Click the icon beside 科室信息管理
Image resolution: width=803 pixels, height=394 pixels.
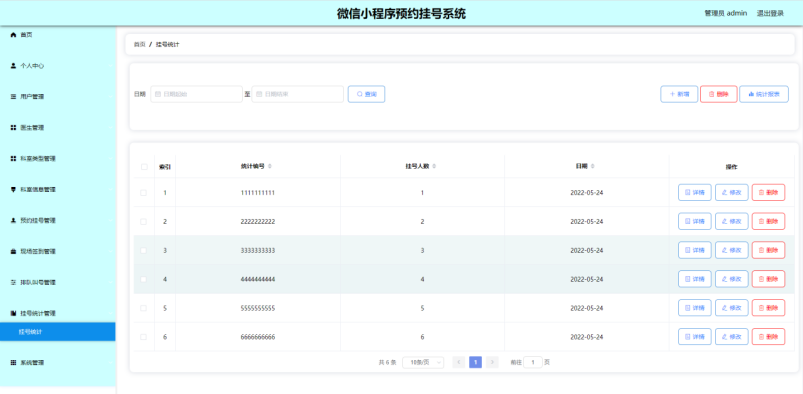click(14, 189)
